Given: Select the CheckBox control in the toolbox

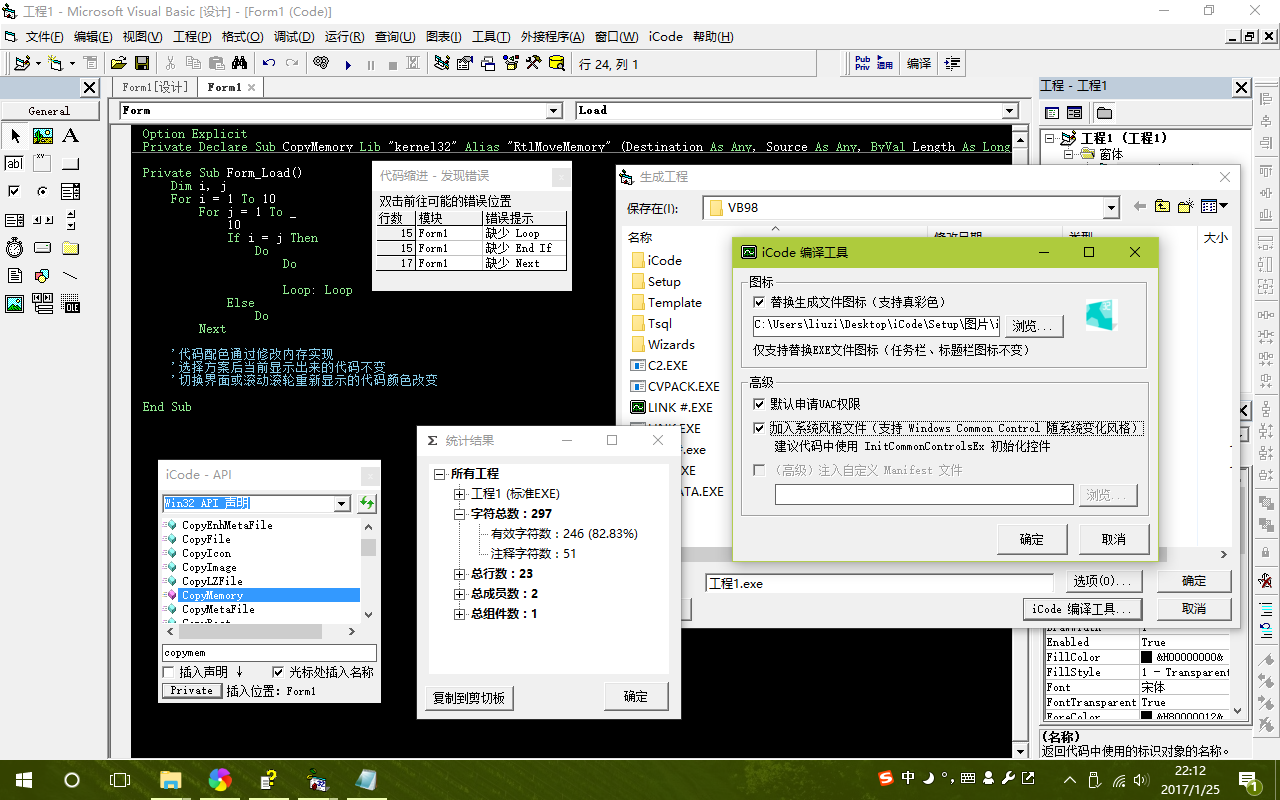Looking at the screenshot, I should tap(14, 191).
